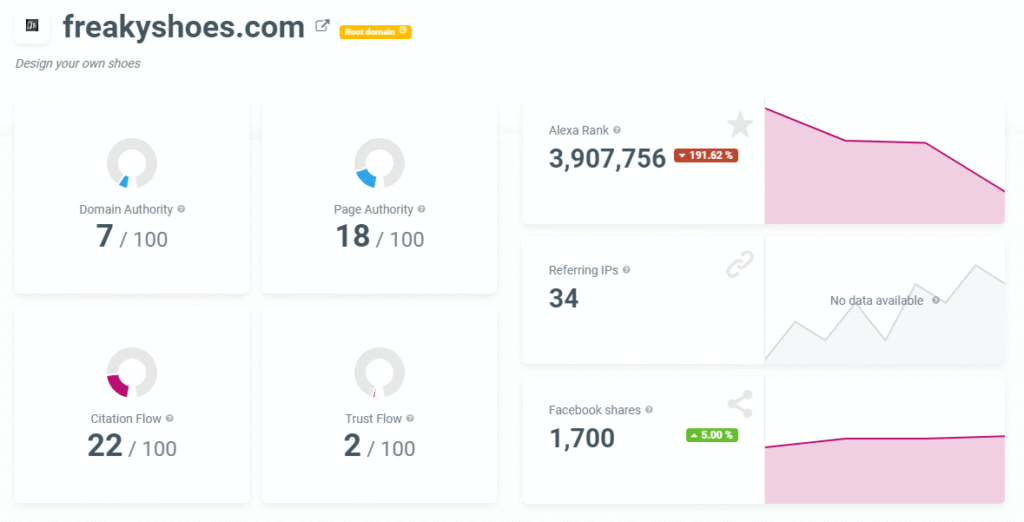The width and height of the screenshot is (1024, 522).
Task: Open the Domain Authority help info icon
Action: point(181,210)
